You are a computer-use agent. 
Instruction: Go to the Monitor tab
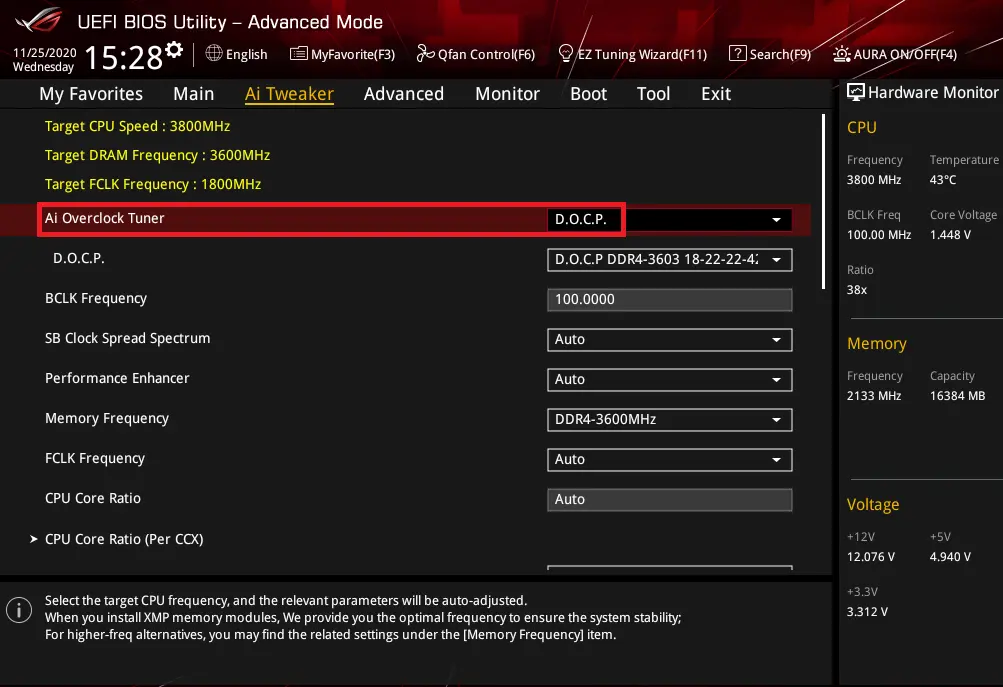coord(507,93)
